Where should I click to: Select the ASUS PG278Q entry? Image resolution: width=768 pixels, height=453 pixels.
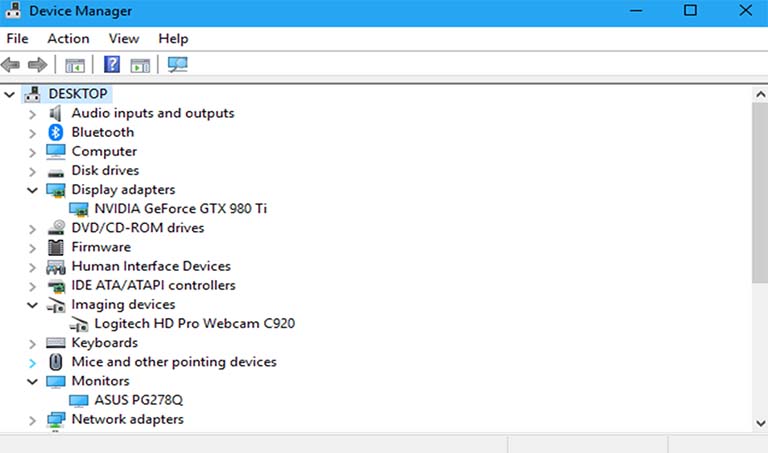(x=139, y=400)
